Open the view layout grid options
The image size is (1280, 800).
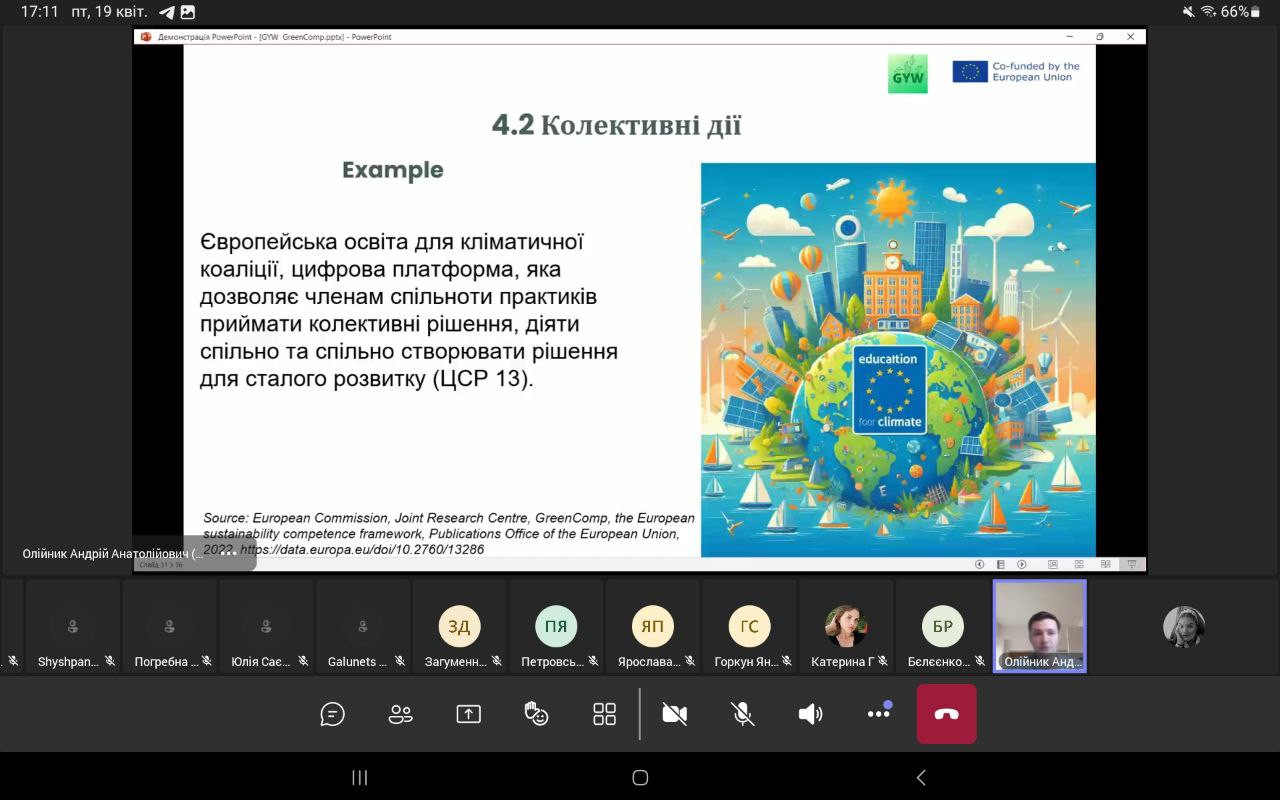[604, 714]
